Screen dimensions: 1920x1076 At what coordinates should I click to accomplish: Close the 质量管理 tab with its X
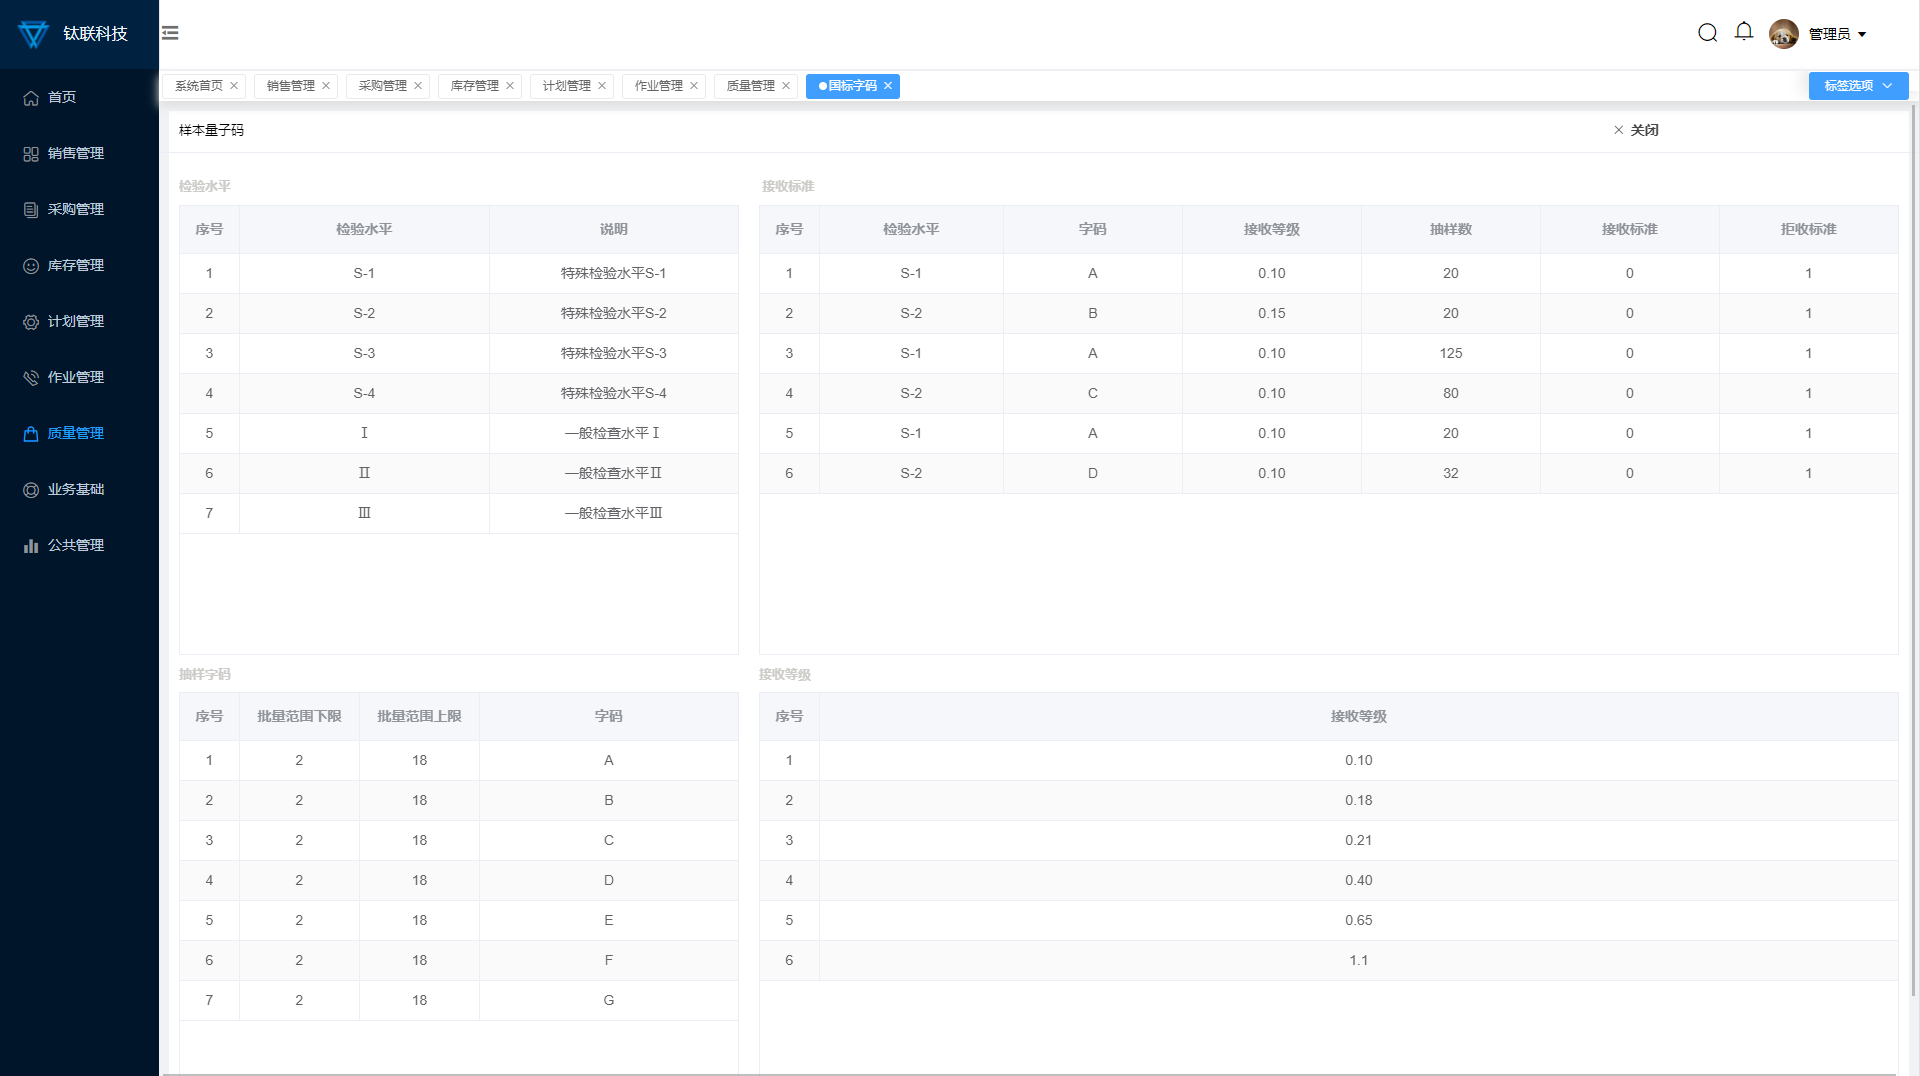click(x=786, y=86)
